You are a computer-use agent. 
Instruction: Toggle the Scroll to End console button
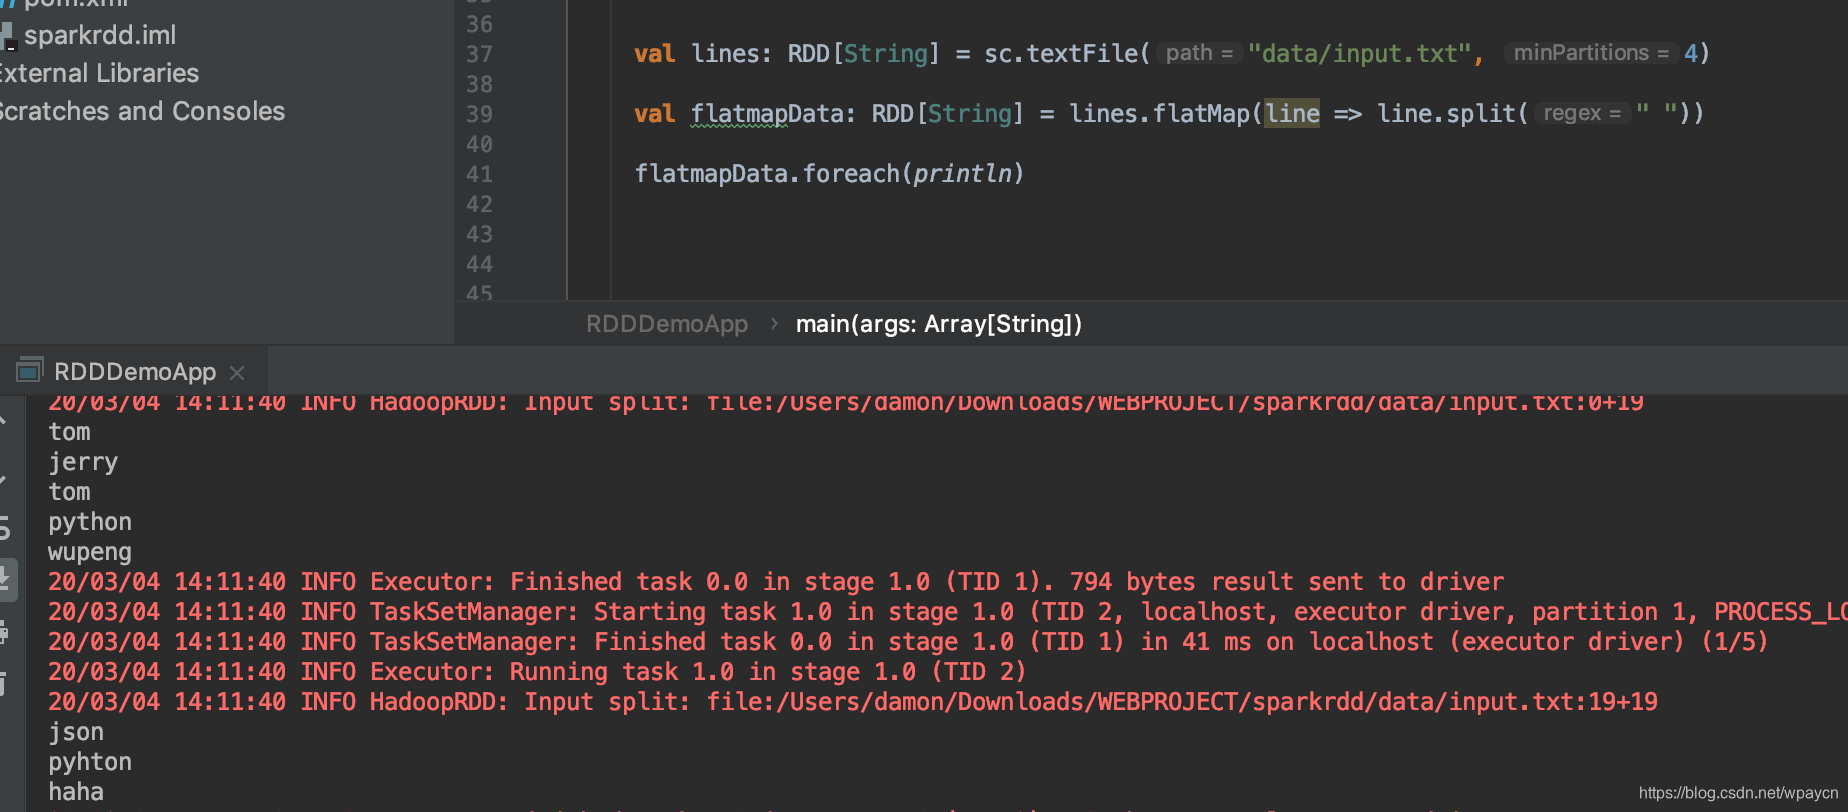[5, 578]
